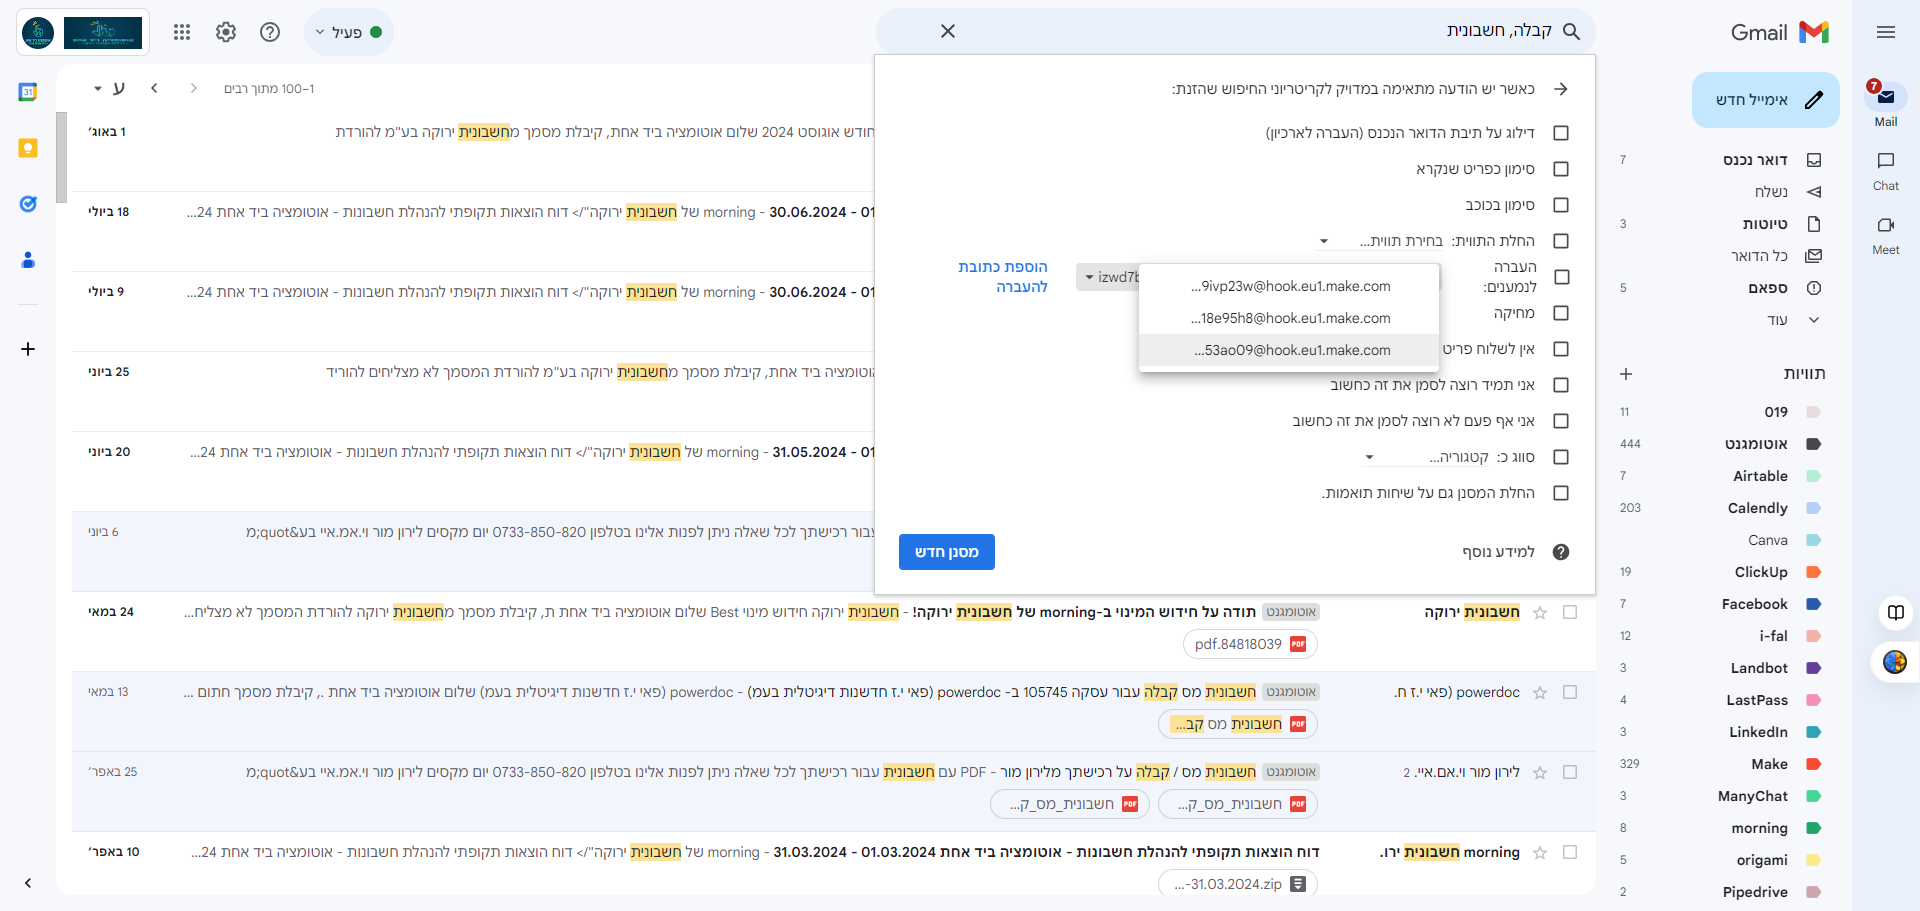This screenshot has height=911, width=1920.
Task: Select the 53ao09@hook.eu1.make.com address
Action: pos(1289,350)
